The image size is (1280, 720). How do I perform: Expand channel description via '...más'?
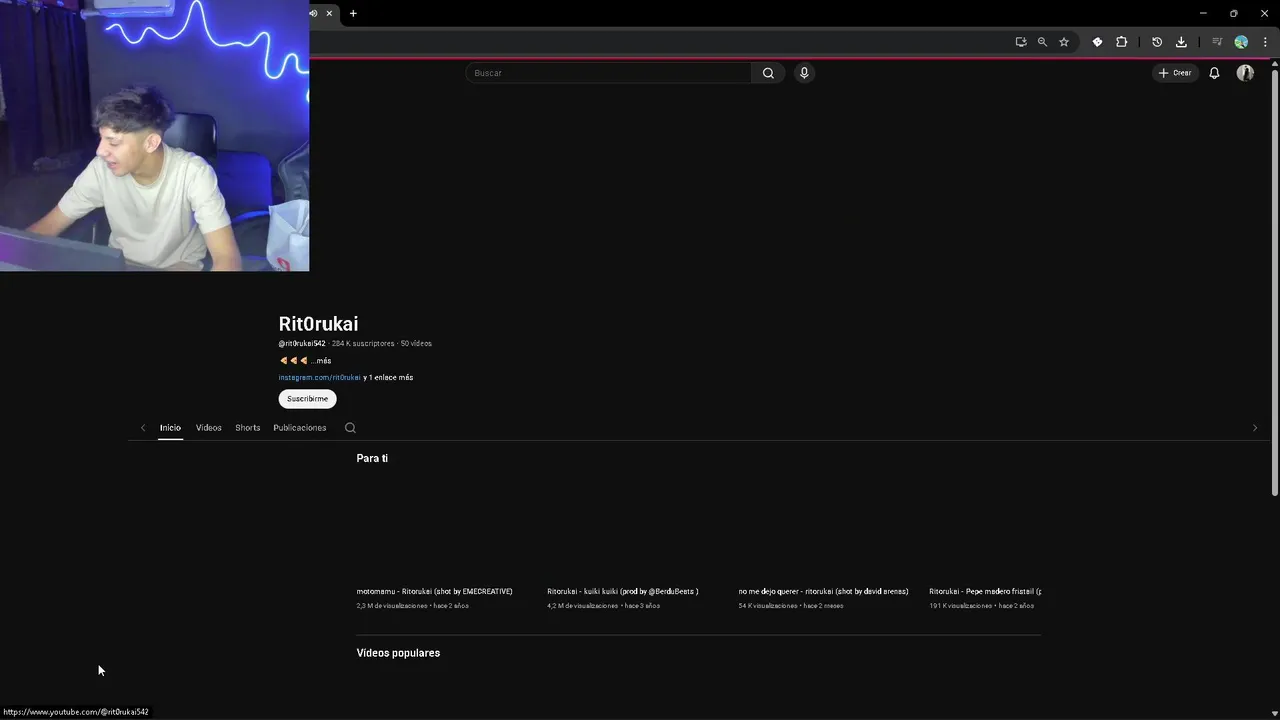pyautogui.click(x=320, y=361)
